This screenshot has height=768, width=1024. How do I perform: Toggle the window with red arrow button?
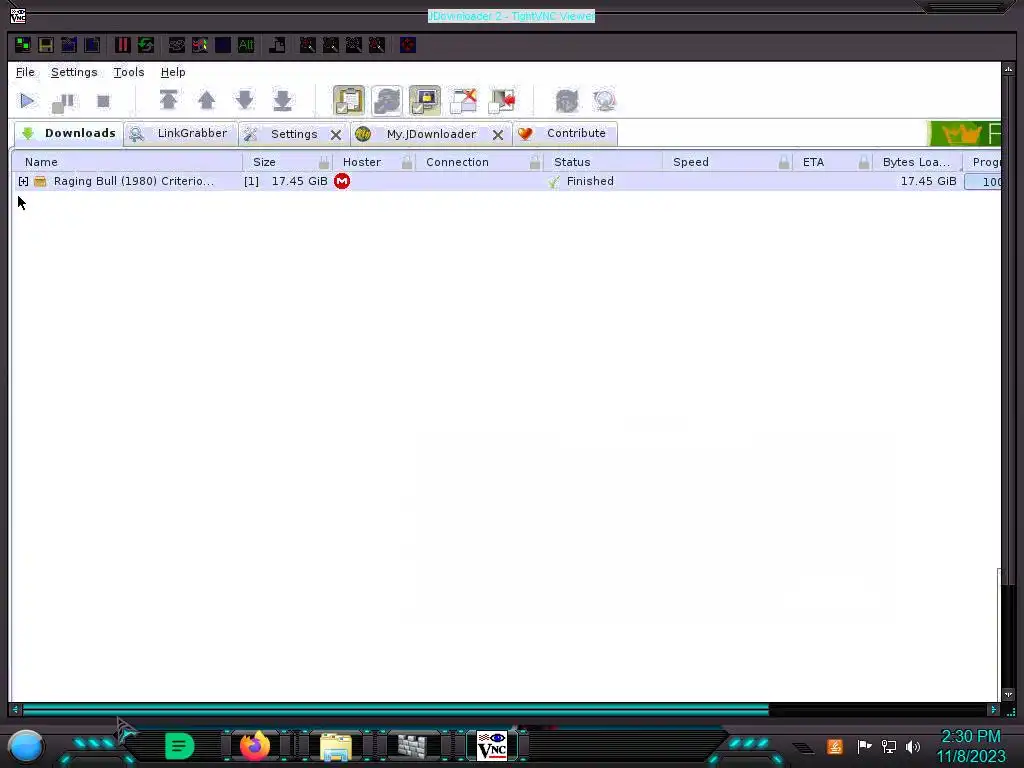pos(502,101)
